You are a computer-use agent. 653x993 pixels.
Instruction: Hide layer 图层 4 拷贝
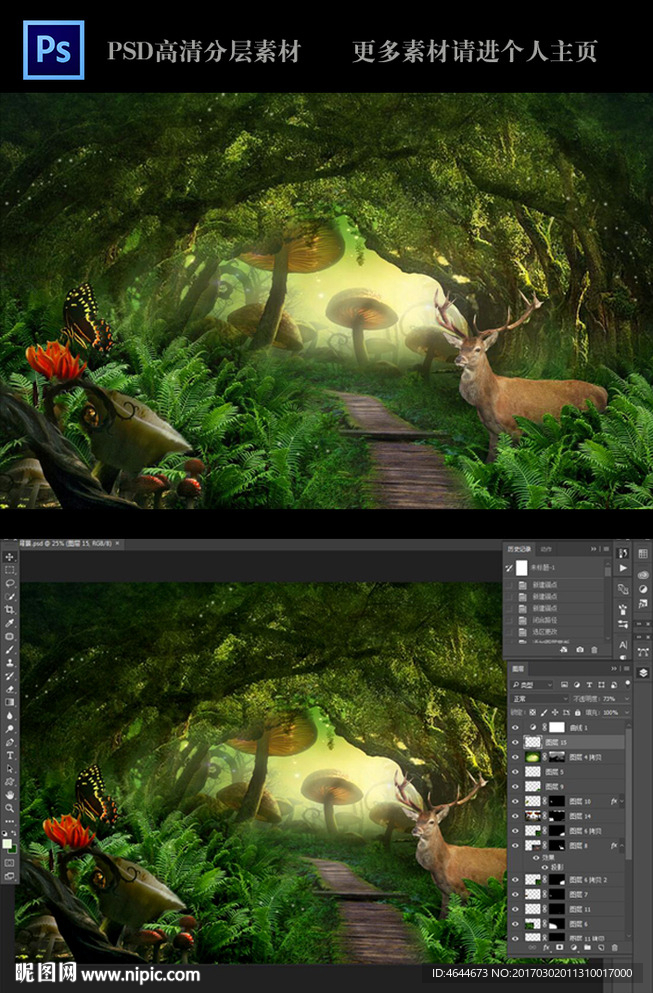(x=515, y=757)
